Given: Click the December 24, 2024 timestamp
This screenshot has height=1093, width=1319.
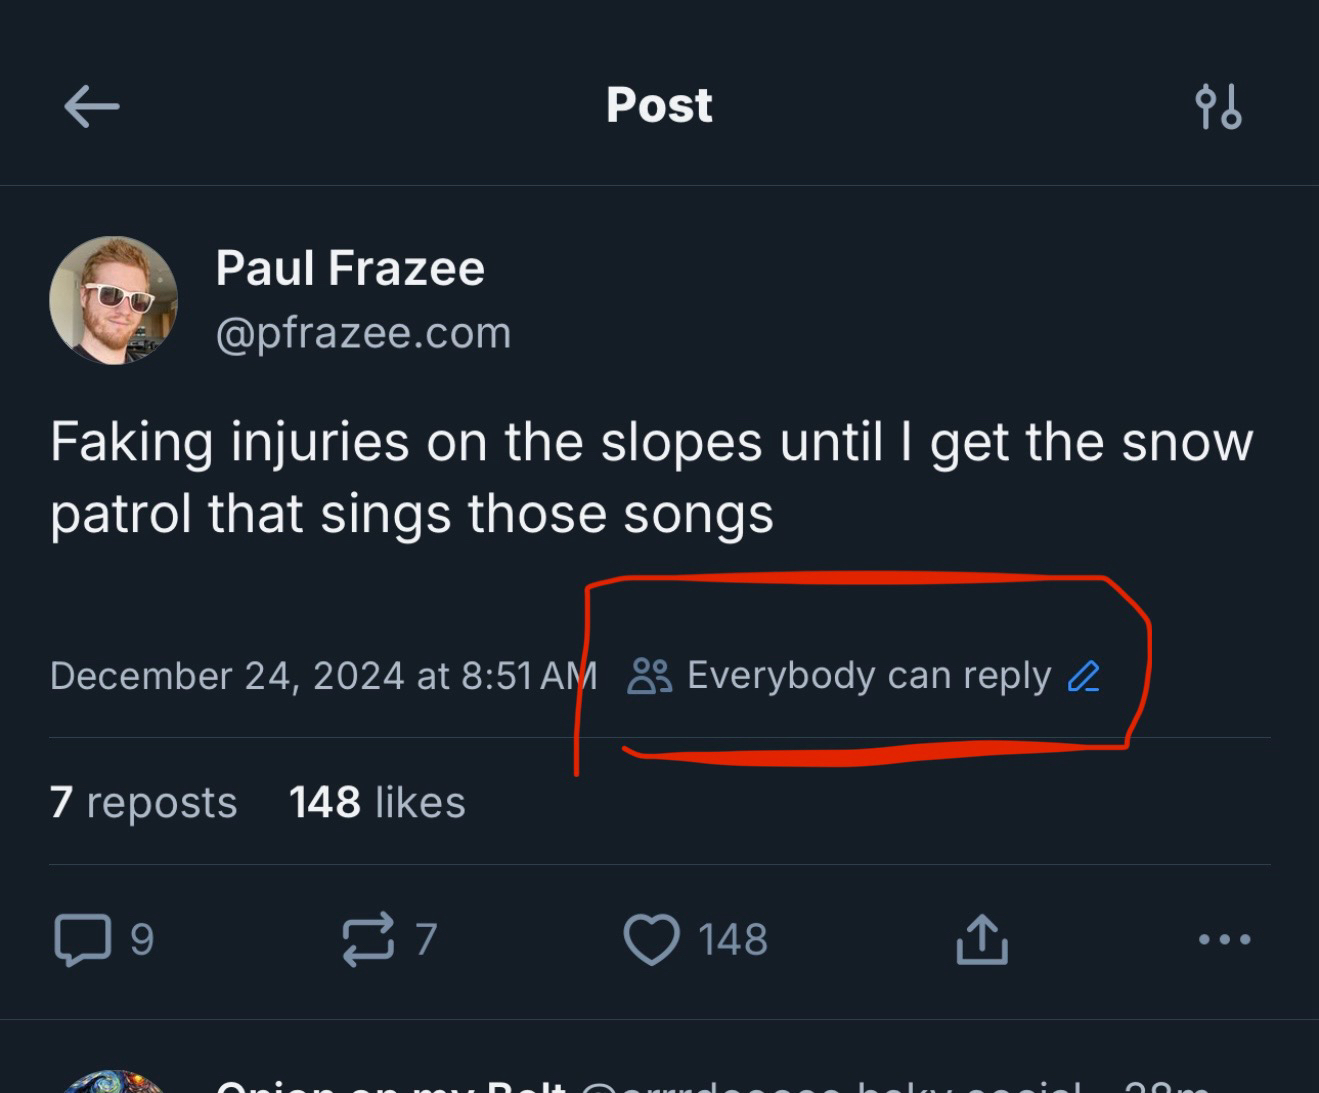Looking at the screenshot, I should (x=323, y=677).
